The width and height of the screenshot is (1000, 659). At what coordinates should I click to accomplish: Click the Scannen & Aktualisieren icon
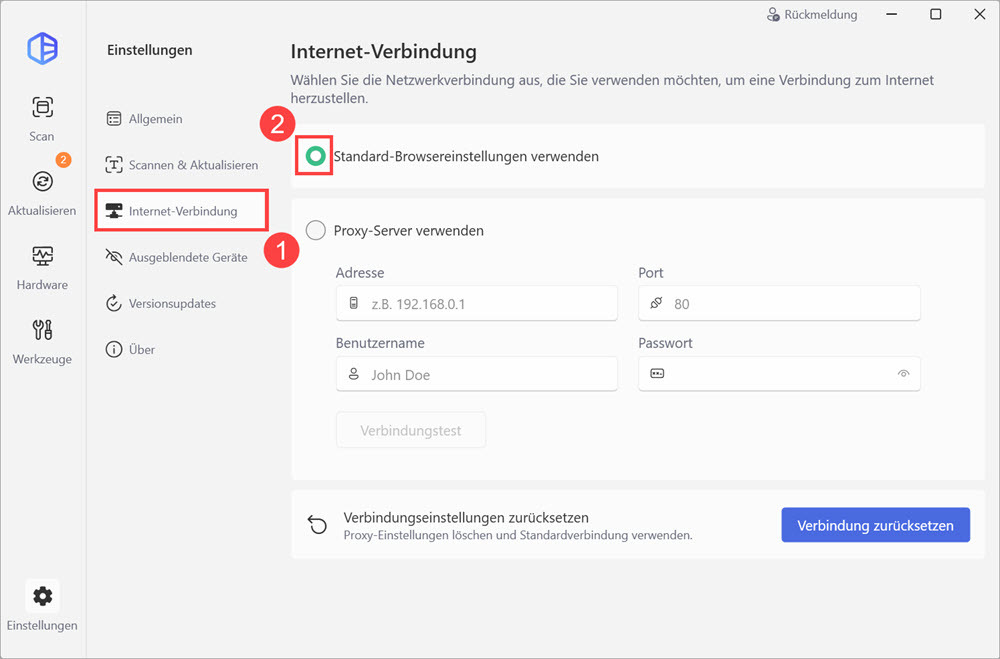click(x=114, y=165)
